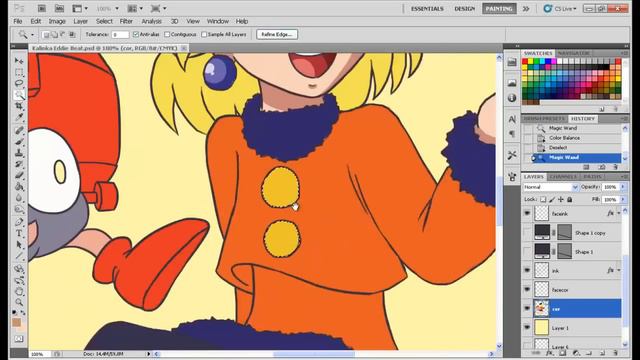The height and width of the screenshot is (360, 640).
Task: Select the Zoom tool in toolbox
Action: (19, 302)
